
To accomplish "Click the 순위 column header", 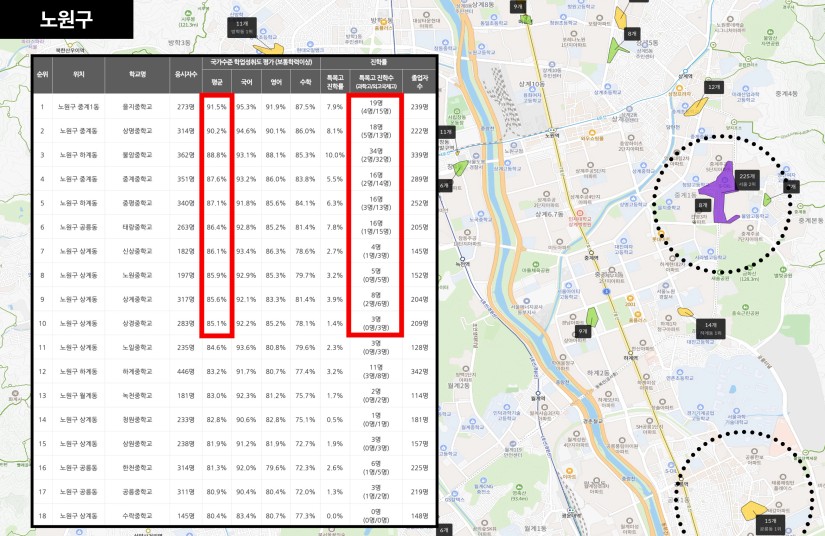I will (x=43, y=75).
